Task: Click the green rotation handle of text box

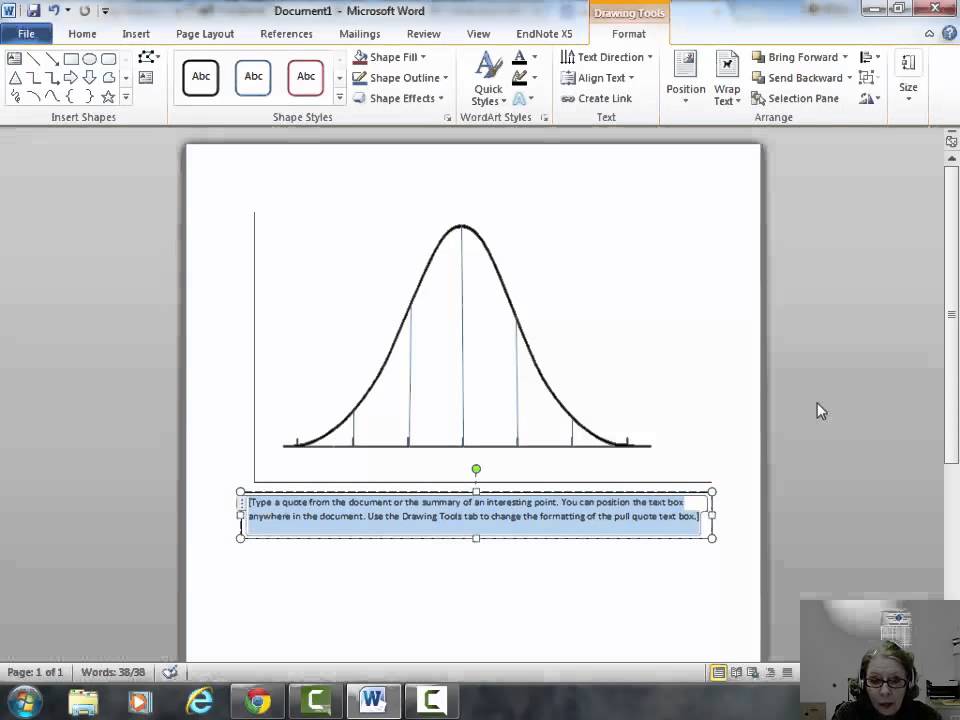Action: click(476, 470)
